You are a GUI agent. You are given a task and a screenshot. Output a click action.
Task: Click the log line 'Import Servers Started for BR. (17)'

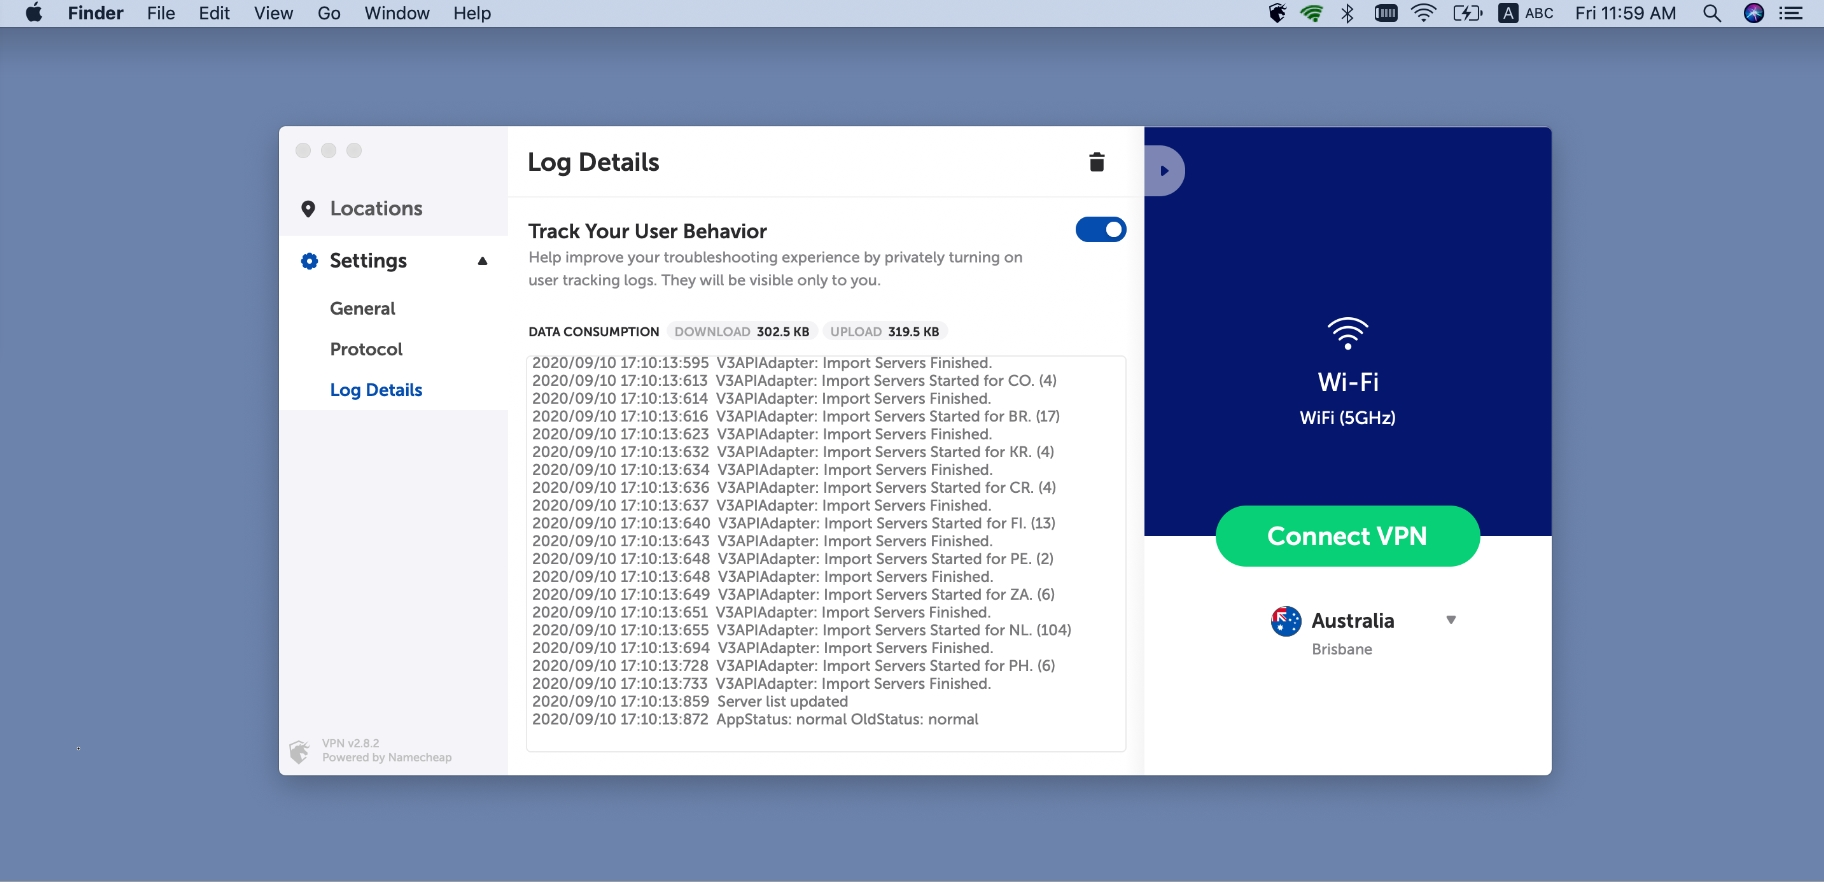796,417
